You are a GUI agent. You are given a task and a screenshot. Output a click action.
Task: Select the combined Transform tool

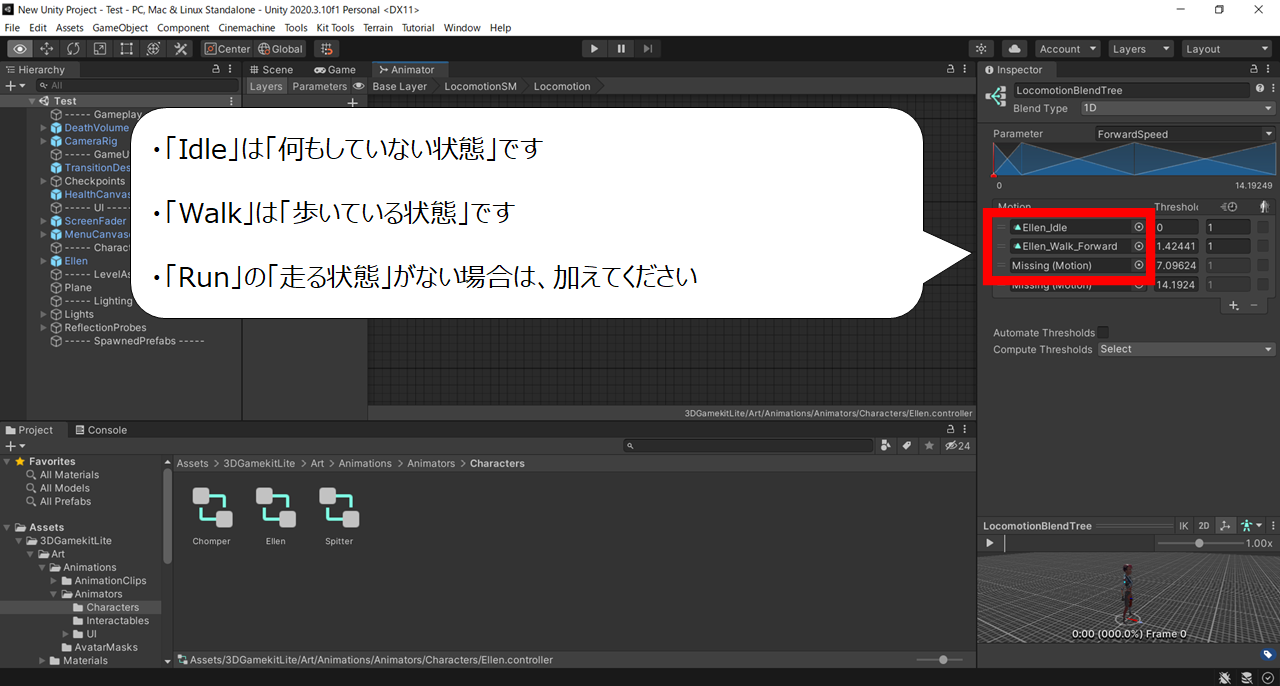(x=154, y=49)
